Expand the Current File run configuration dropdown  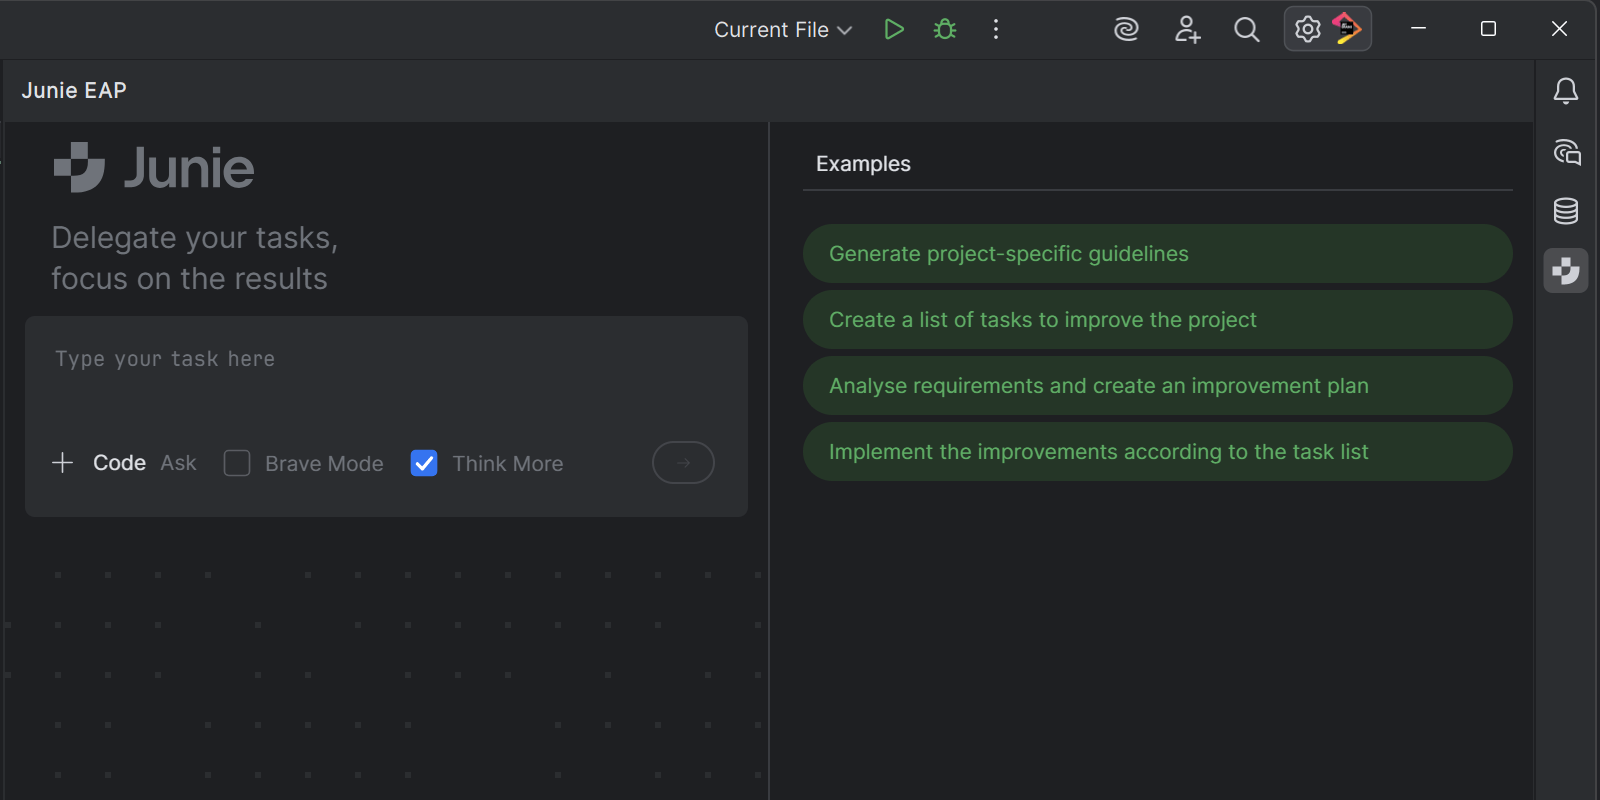[783, 30]
